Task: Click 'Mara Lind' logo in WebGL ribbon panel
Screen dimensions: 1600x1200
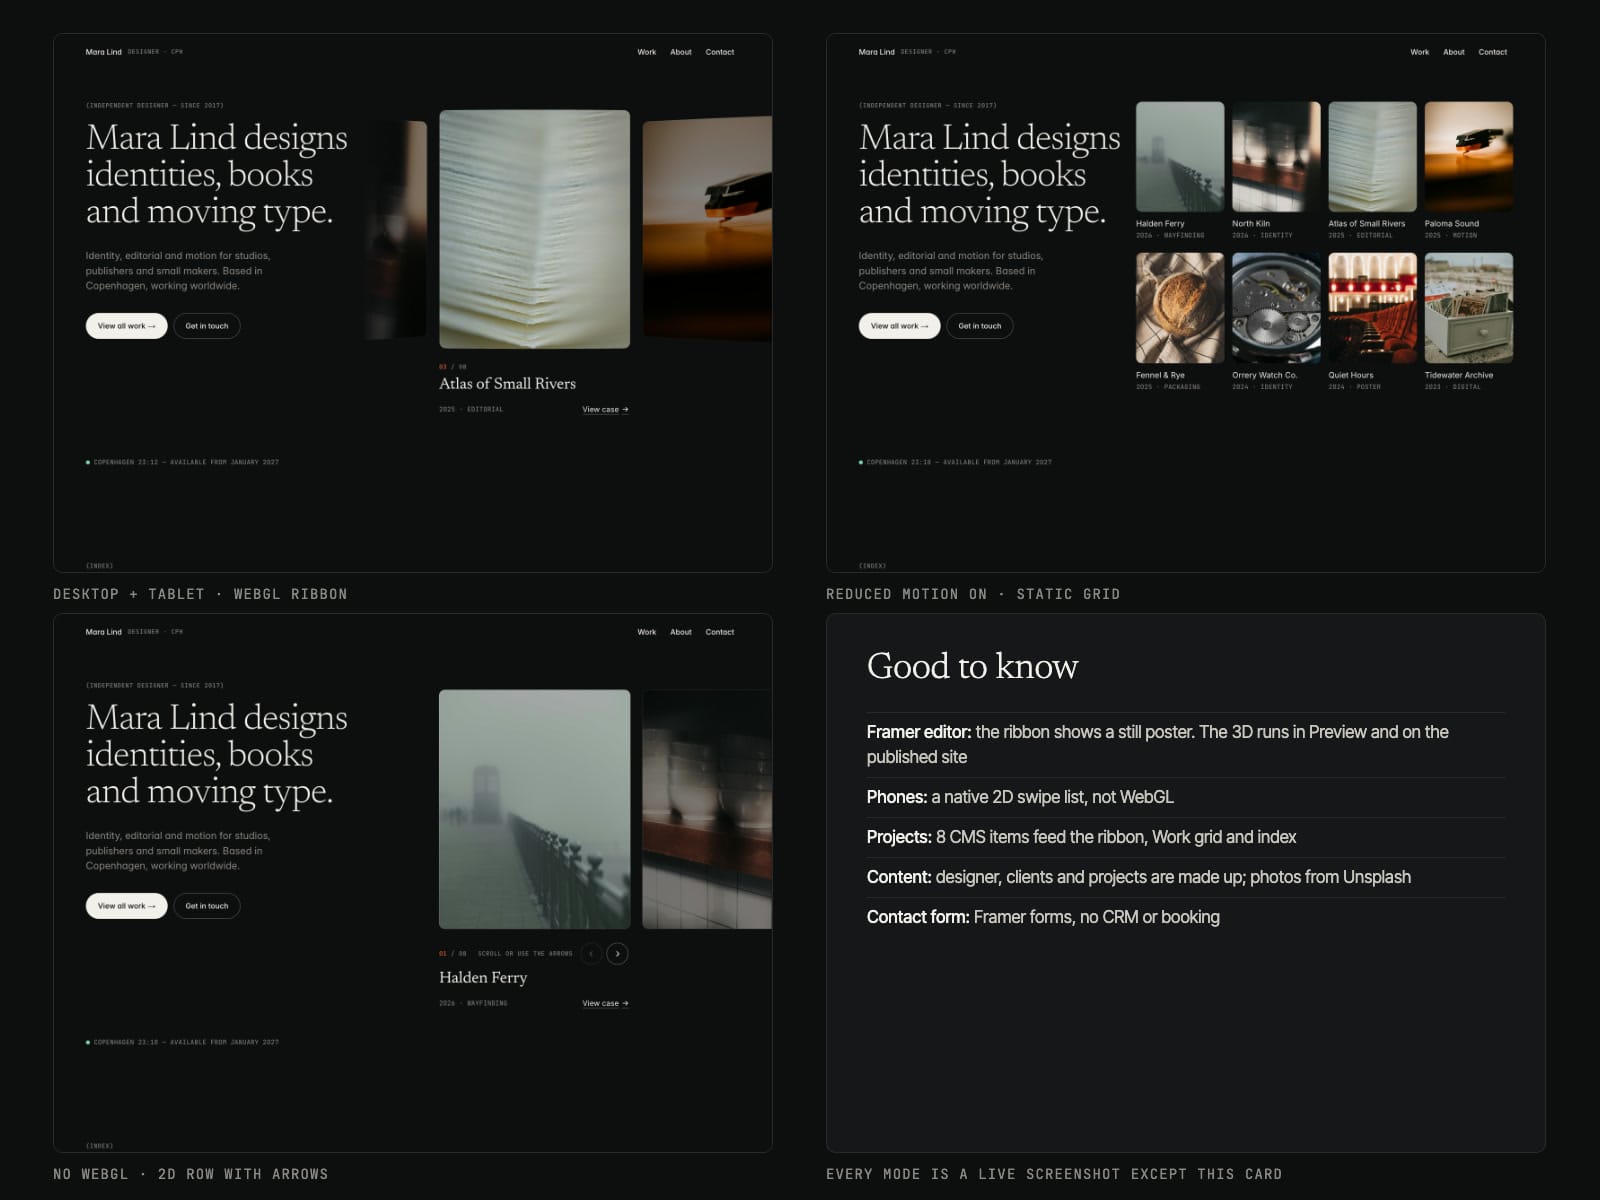Action: (x=104, y=52)
